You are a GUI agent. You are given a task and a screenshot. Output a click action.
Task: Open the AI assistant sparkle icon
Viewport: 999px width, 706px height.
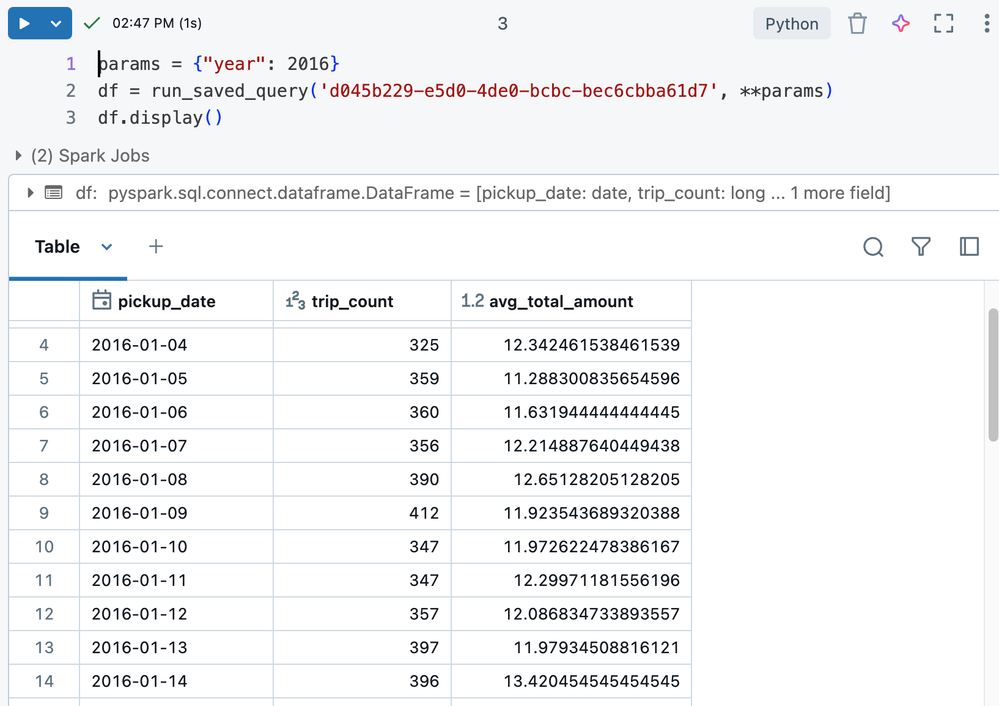tap(900, 24)
